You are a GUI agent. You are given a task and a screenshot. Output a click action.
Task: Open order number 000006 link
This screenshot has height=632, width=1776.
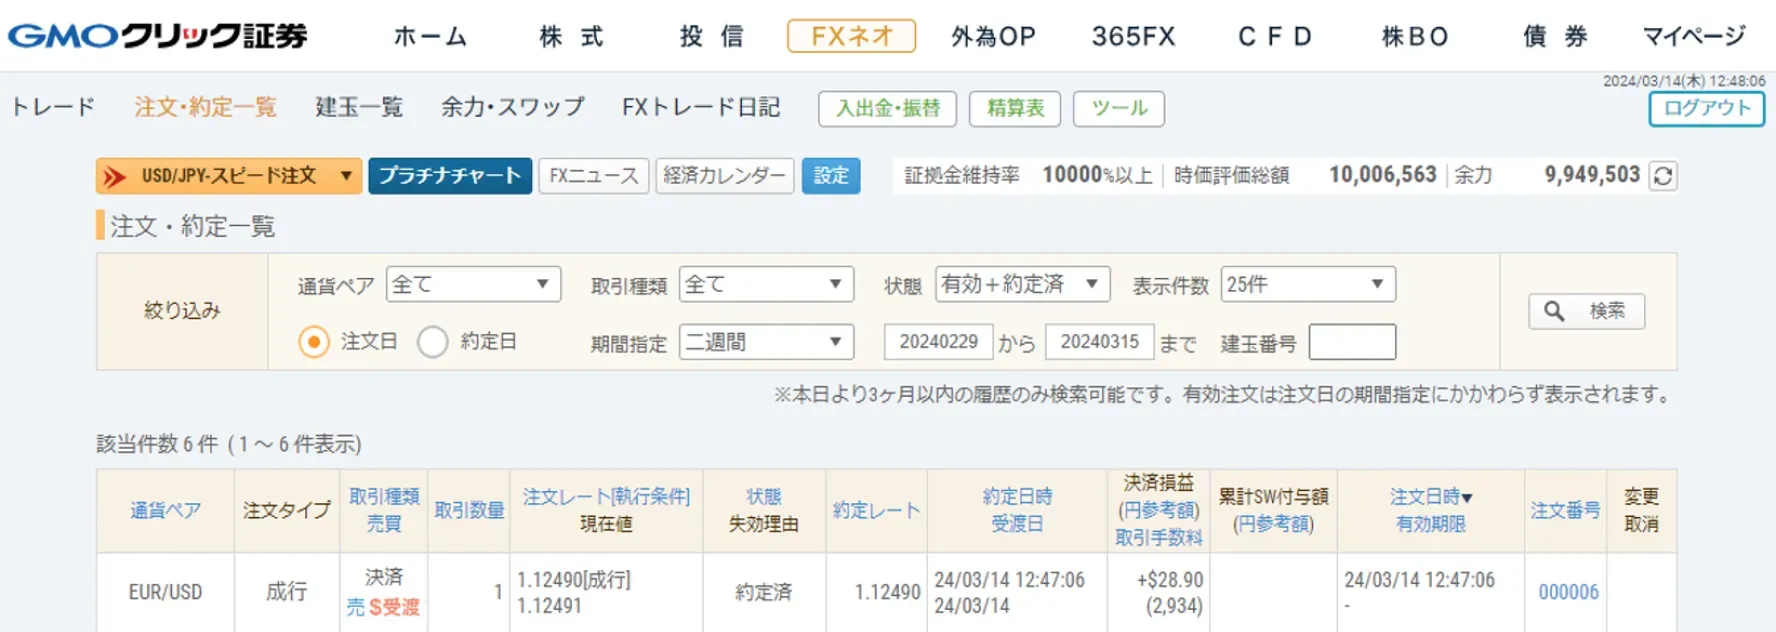(x=1567, y=592)
